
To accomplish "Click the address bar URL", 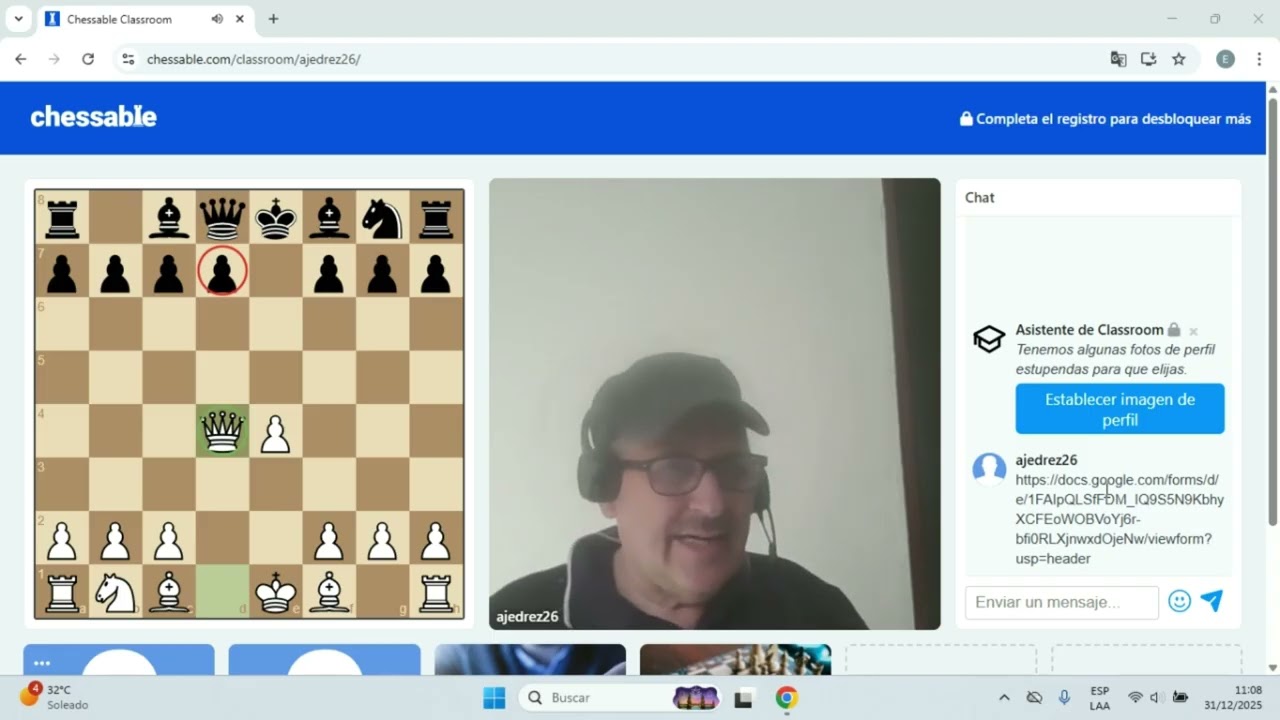I will coord(253,59).
